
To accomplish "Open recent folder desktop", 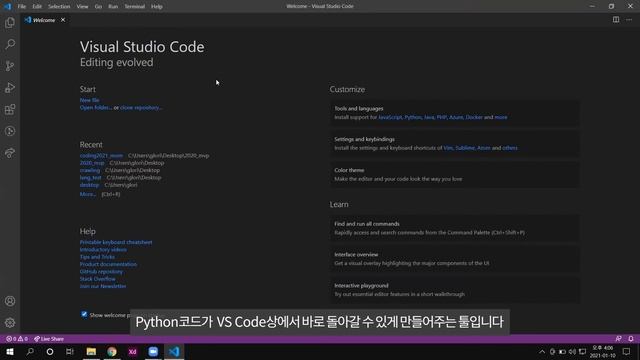I will click(x=89, y=185).
